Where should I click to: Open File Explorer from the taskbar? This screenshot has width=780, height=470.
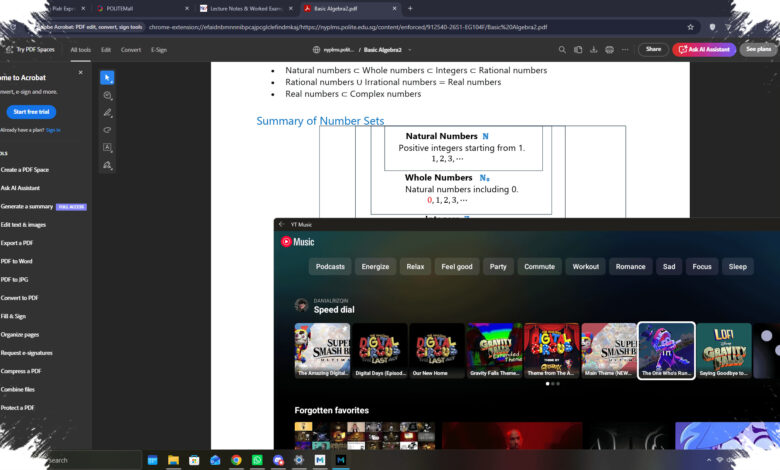pyautogui.click(x=173, y=460)
